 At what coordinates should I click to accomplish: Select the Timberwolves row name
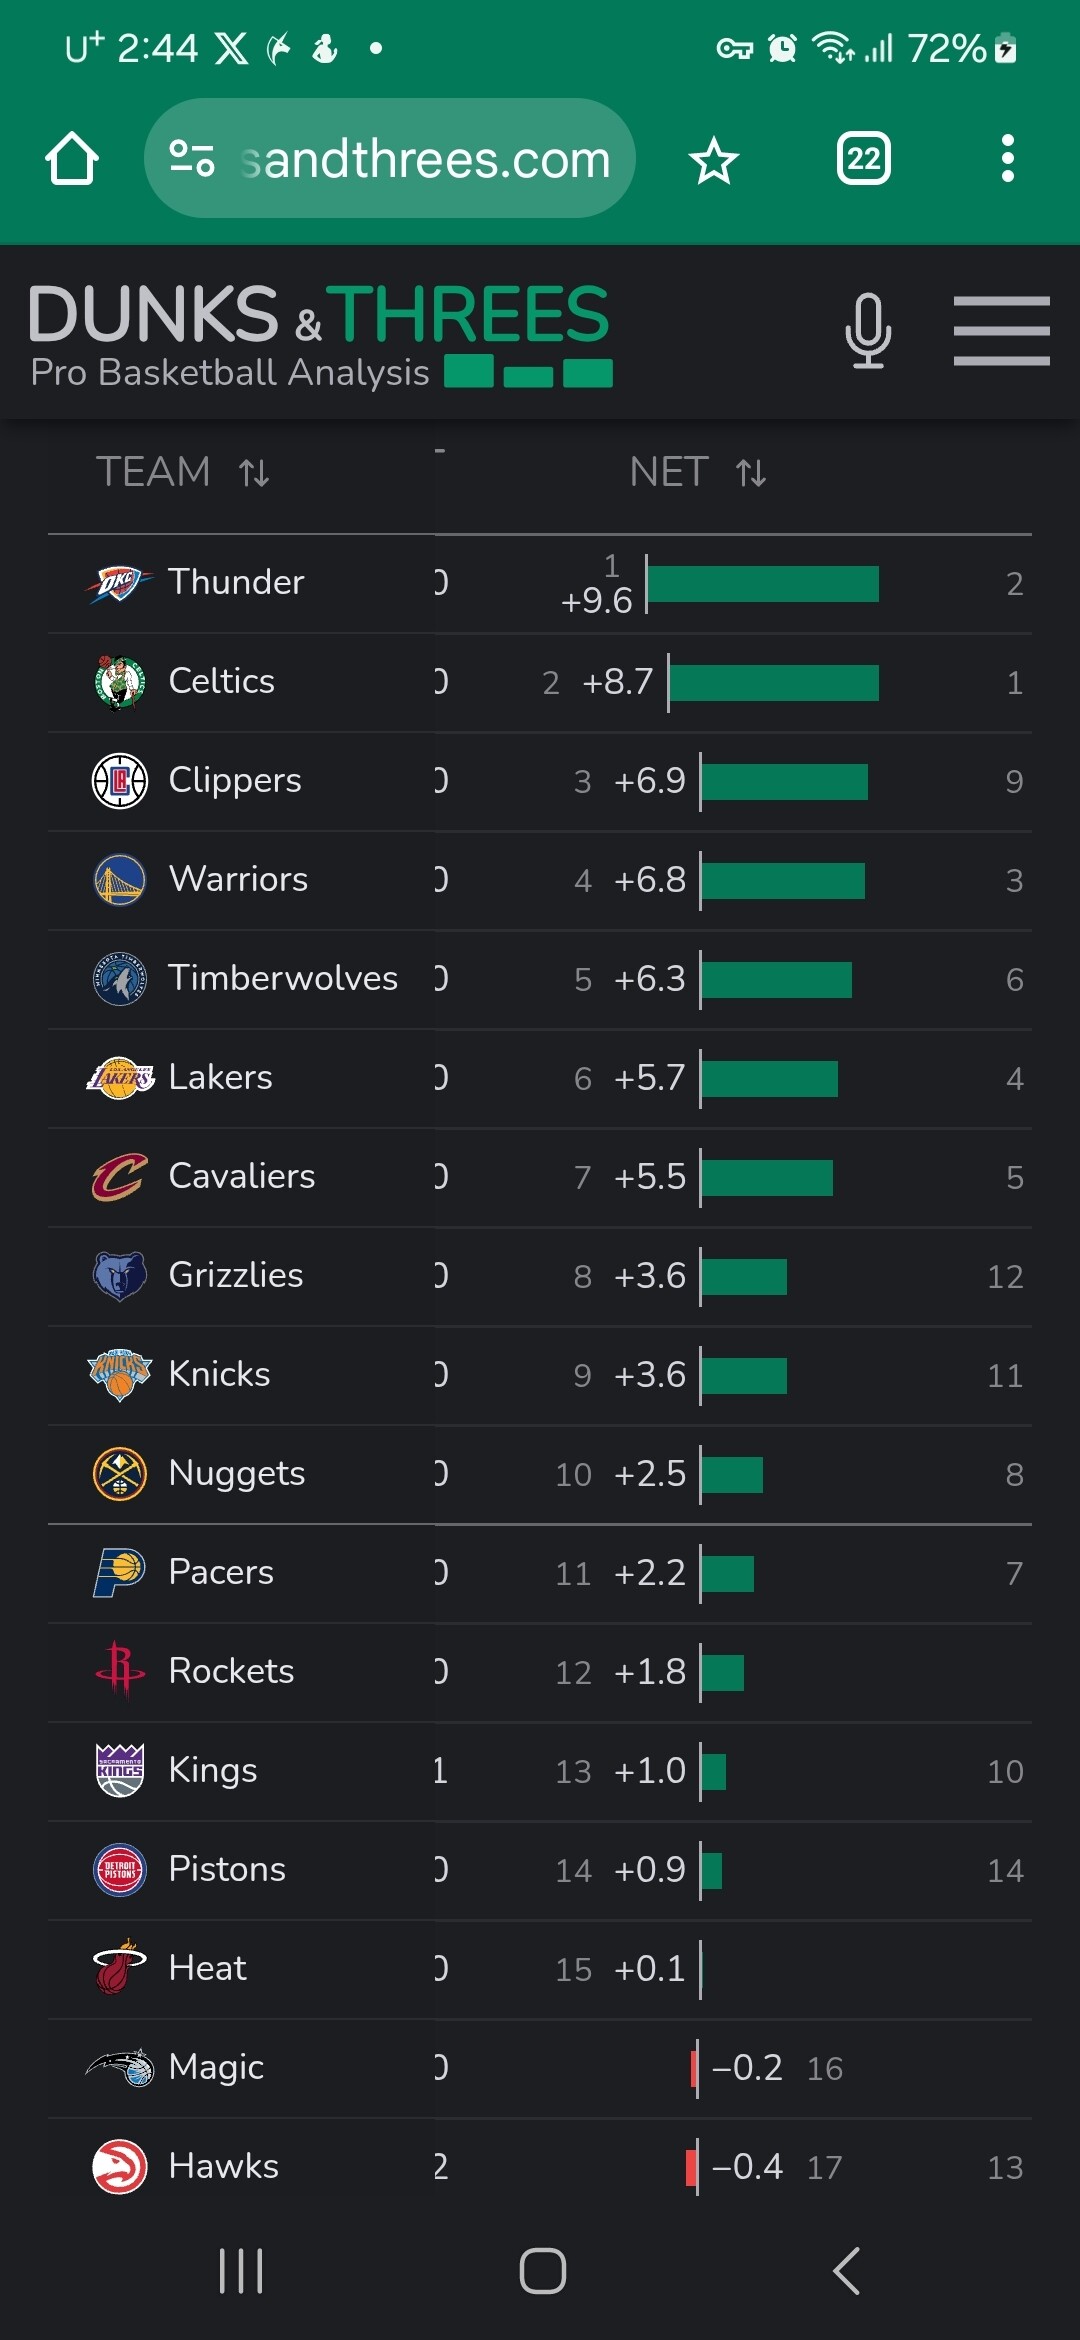pos(283,978)
